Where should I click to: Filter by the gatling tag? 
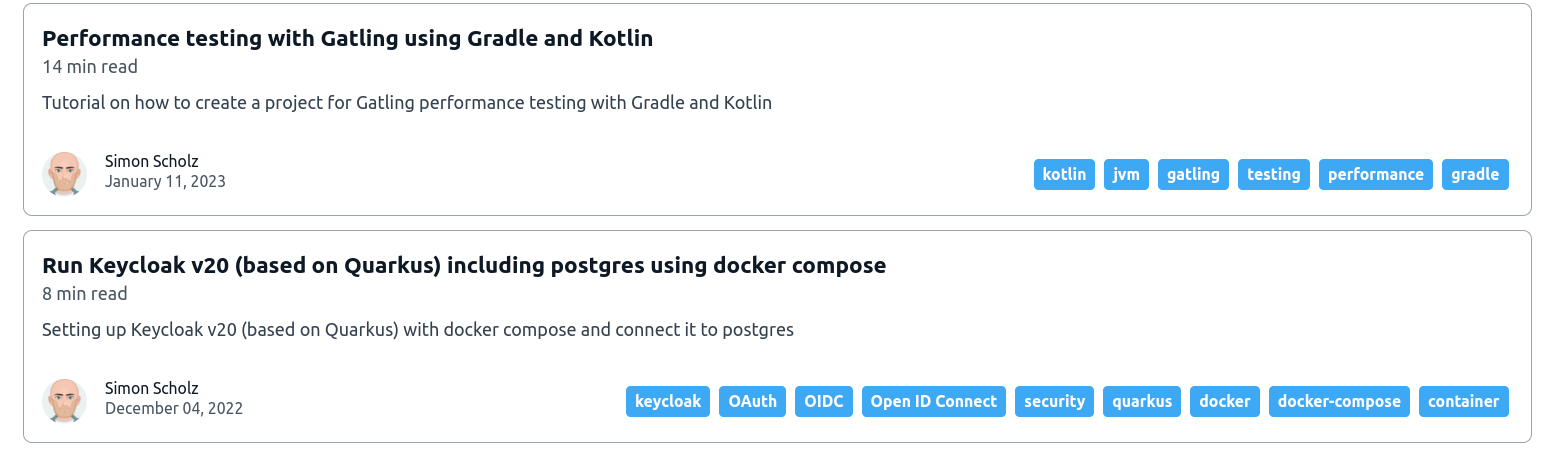(1193, 174)
